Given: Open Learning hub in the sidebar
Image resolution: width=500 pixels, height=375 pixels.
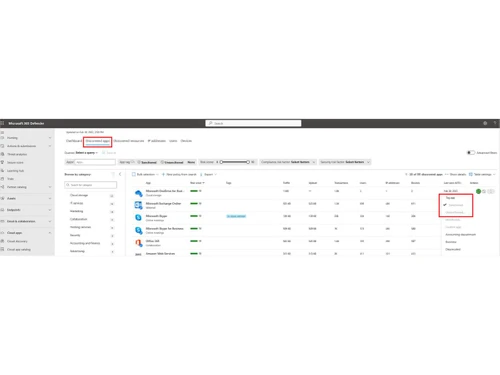Looking at the screenshot, I should [15, 171].
